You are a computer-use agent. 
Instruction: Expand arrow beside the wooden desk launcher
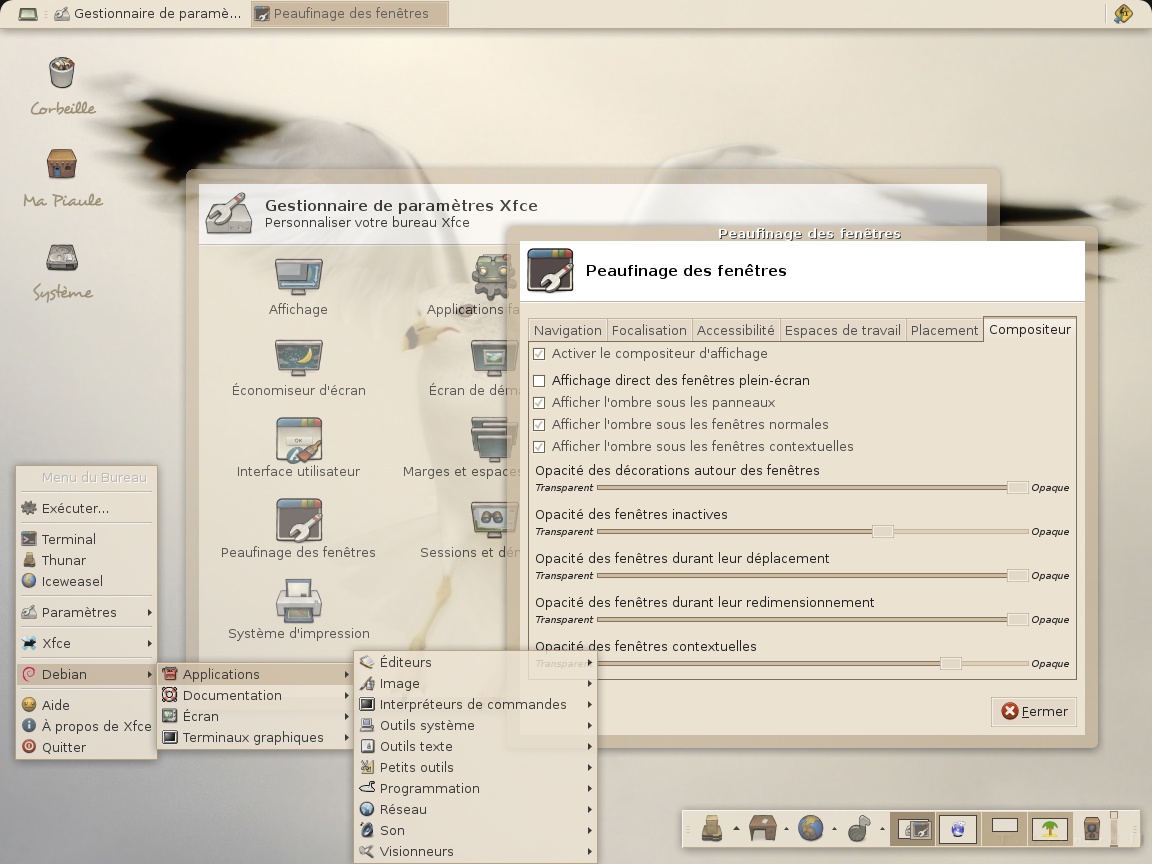tap(785, 829)
